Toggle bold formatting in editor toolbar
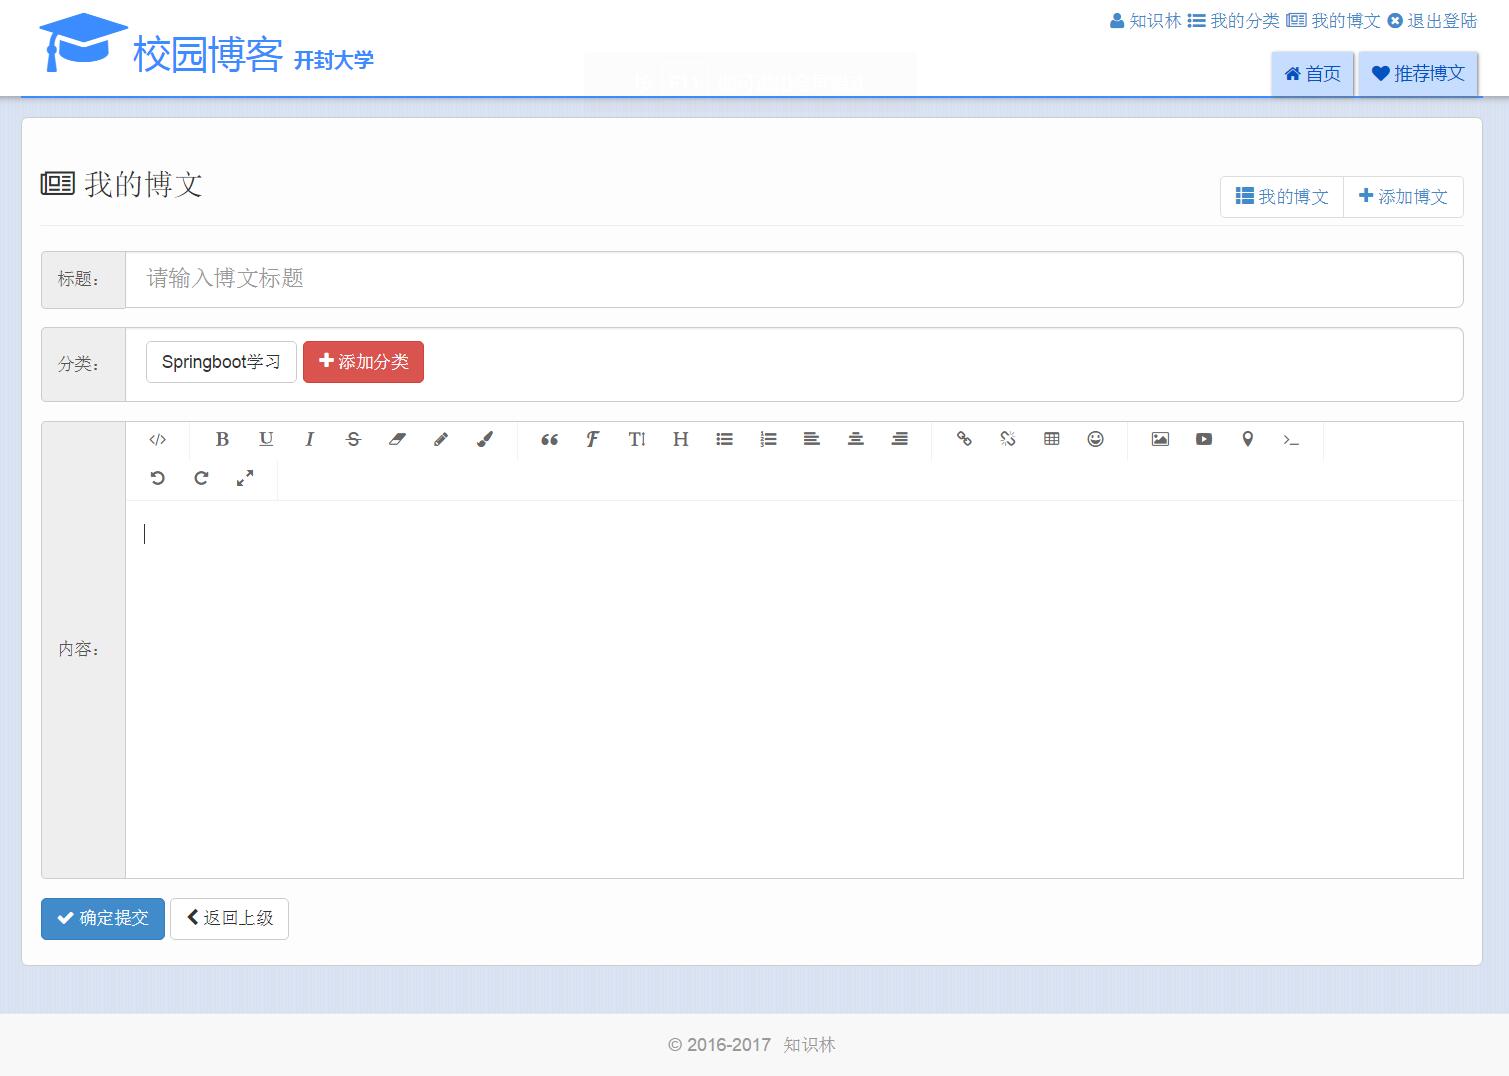Image resolution: width=1509 pixels, height=1076 pixels. [222, 439]
